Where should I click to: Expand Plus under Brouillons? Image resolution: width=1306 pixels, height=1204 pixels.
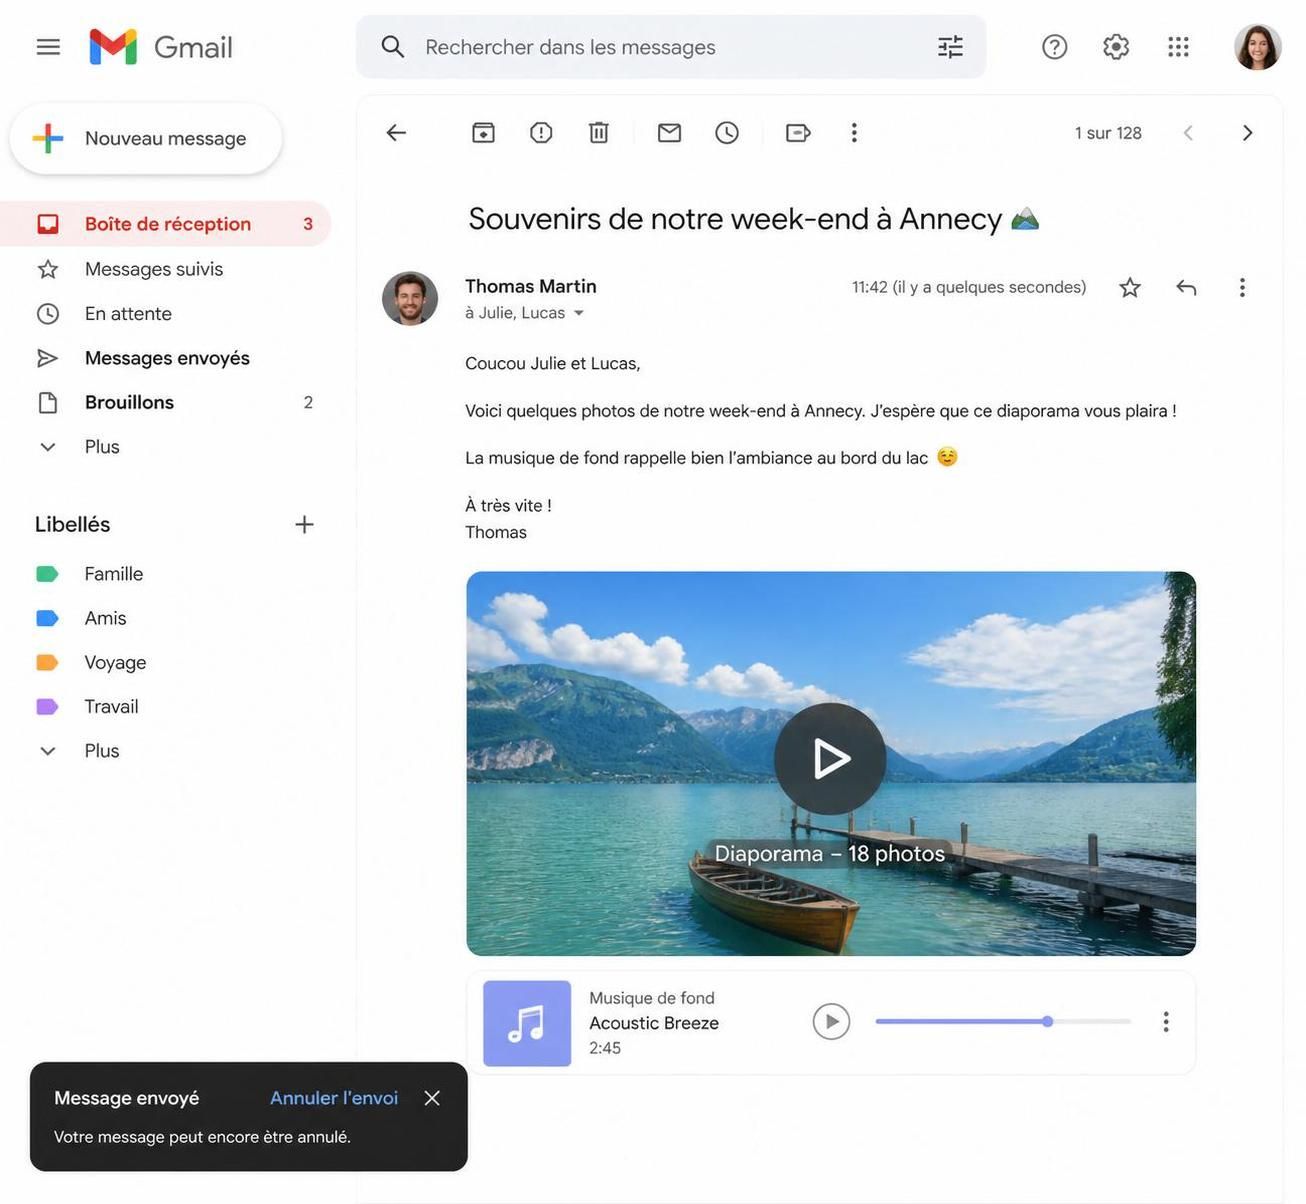[102, 447]
